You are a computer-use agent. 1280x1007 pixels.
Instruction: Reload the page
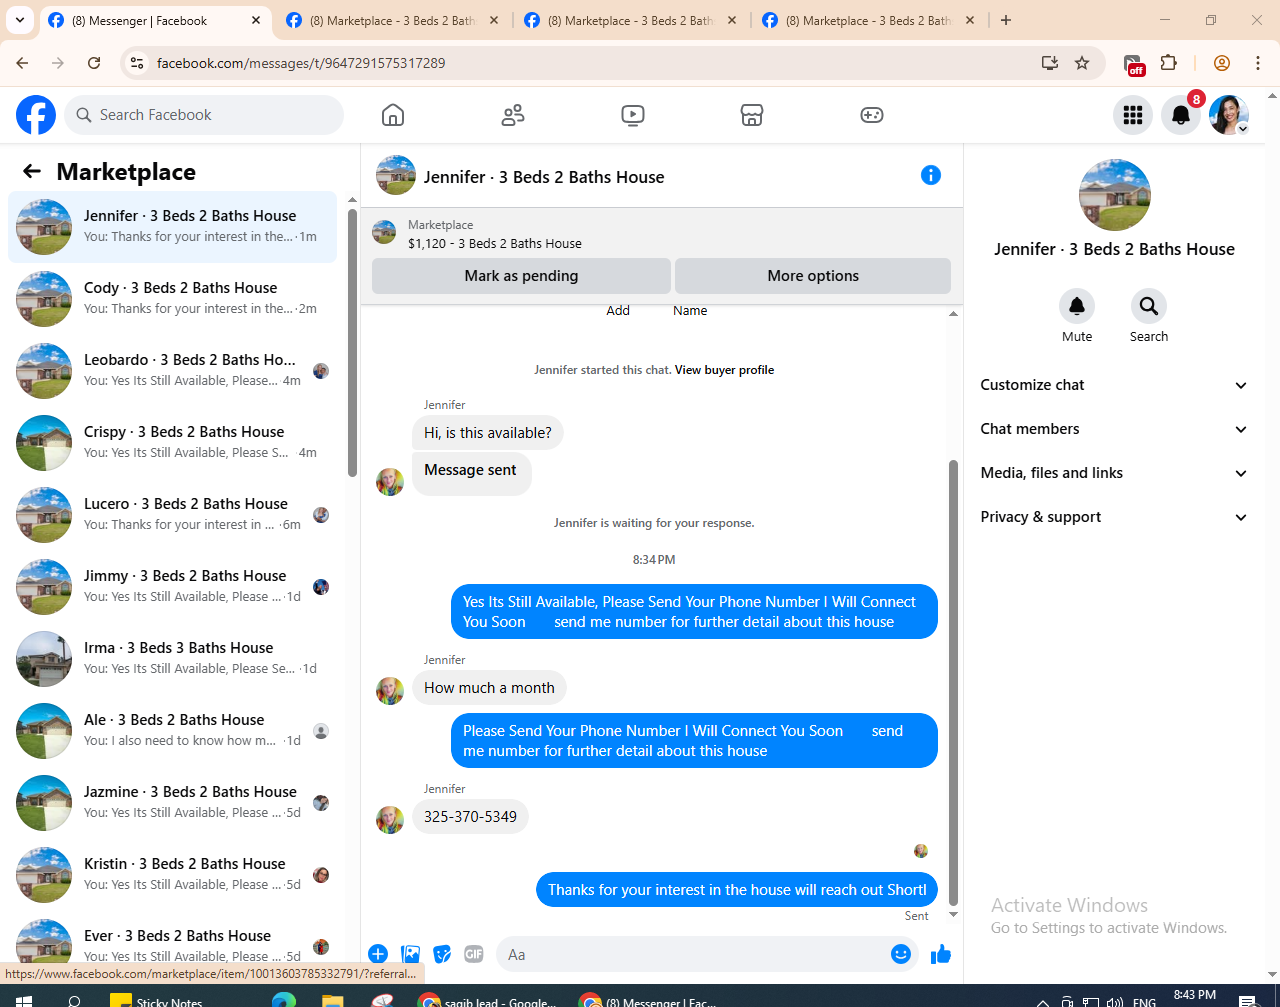click(x=94, y=63)
